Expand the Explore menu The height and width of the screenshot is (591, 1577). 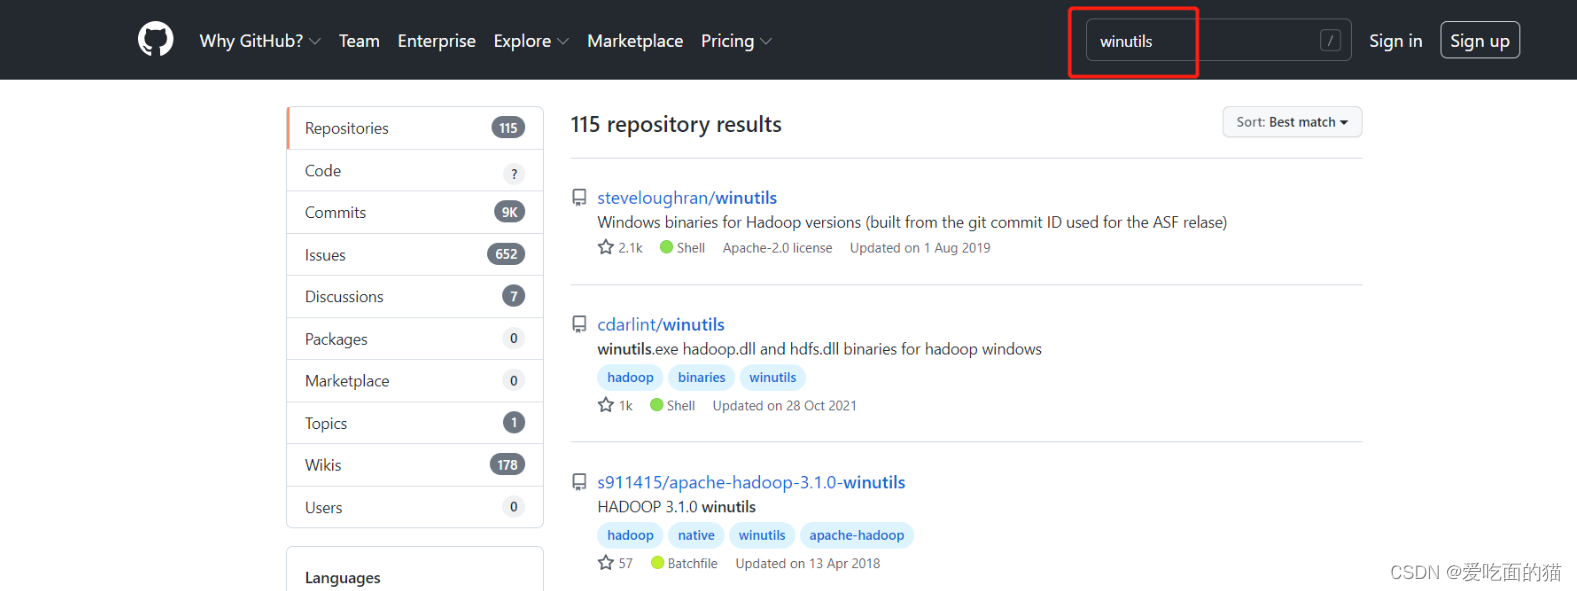(x=531, y=41)
